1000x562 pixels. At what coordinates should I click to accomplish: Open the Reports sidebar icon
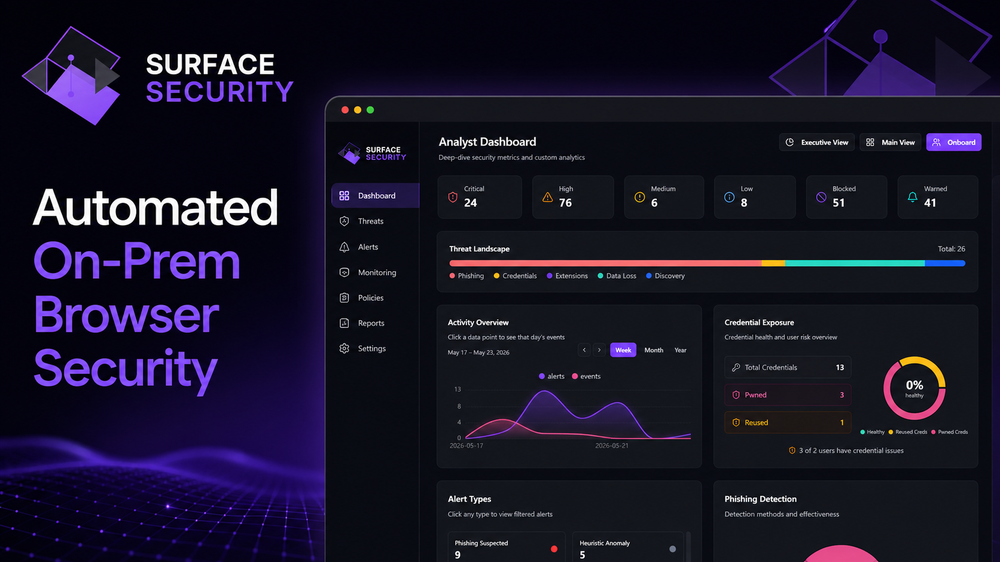click(344, 323)
